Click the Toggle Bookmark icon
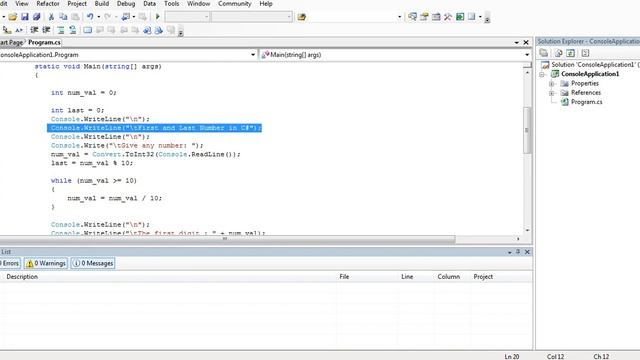Viewport: 640px width, 360px height. [x=87, y=30]
